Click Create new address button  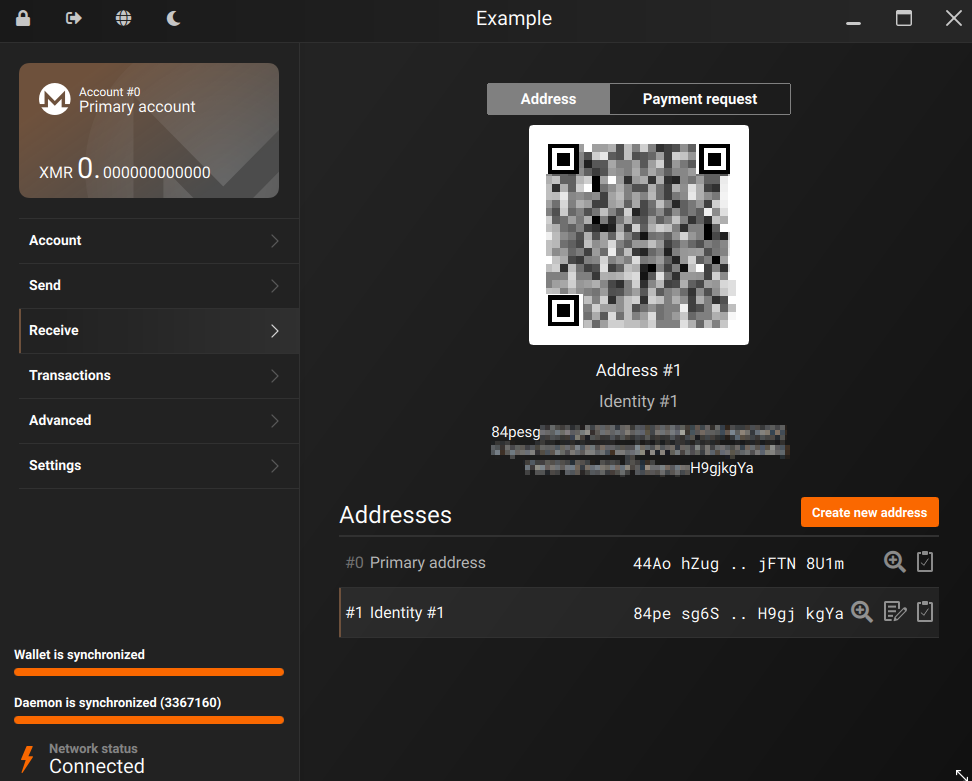point(869,513)
